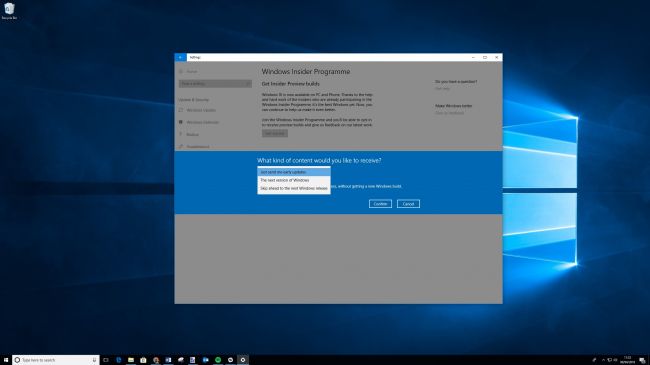Open the Windows Start menu

(6, 360)
